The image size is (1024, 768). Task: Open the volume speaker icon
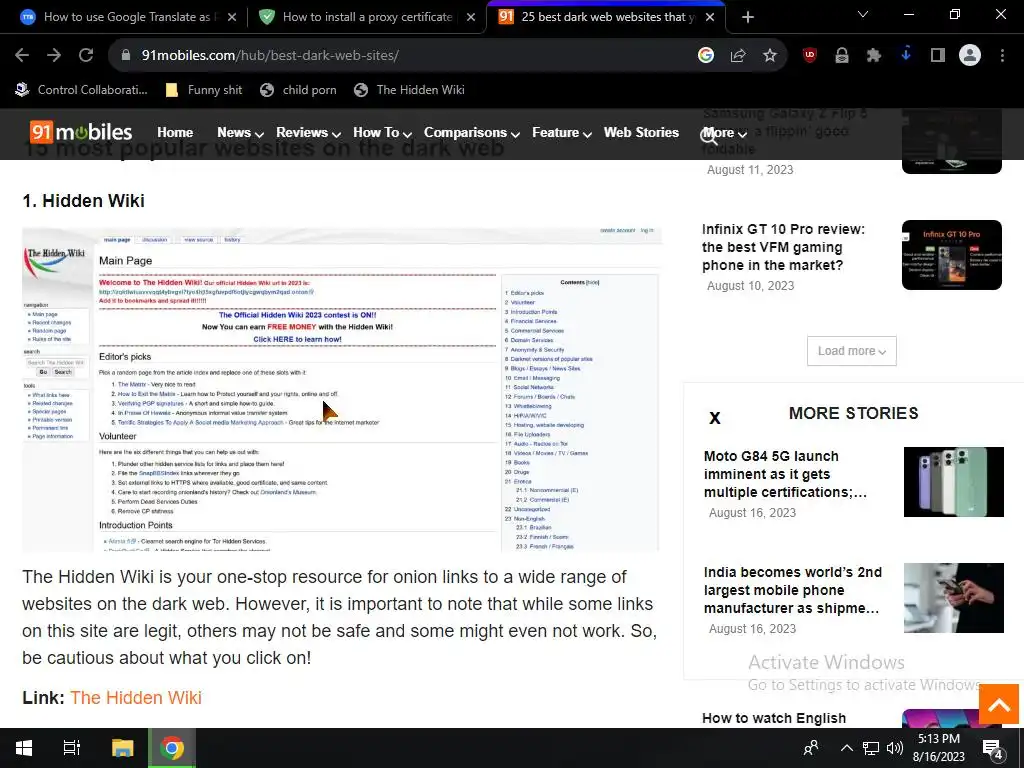895,748
